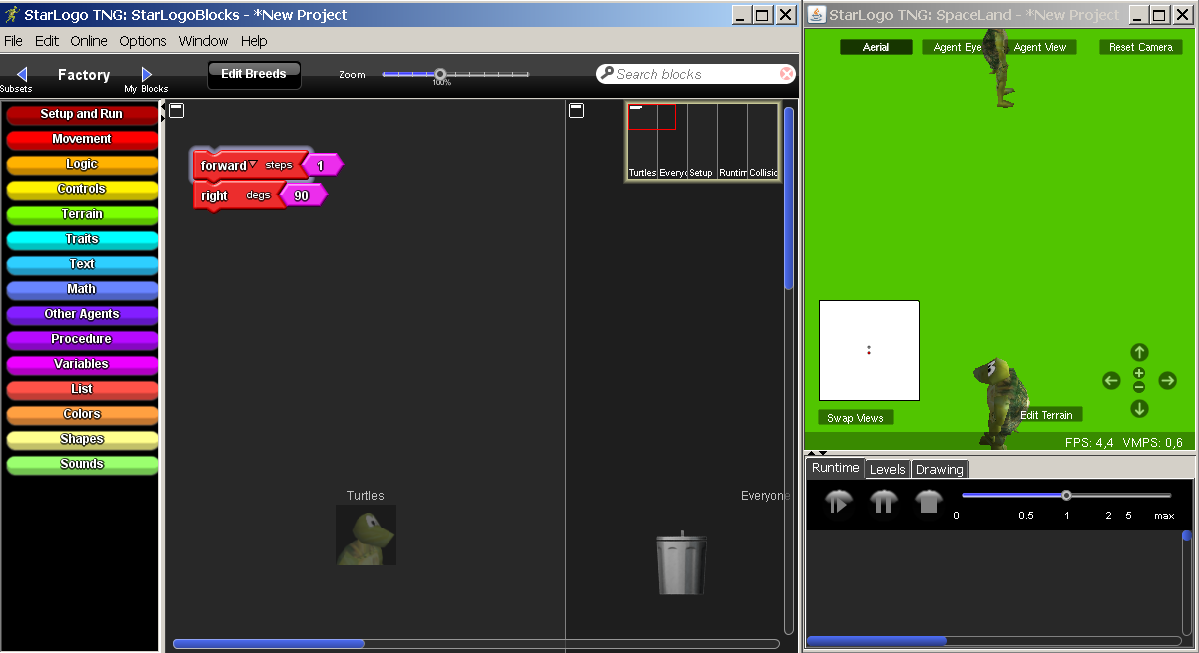
Task: Pan camera up with the up arrow
Action: click(x=1139, y=352)
